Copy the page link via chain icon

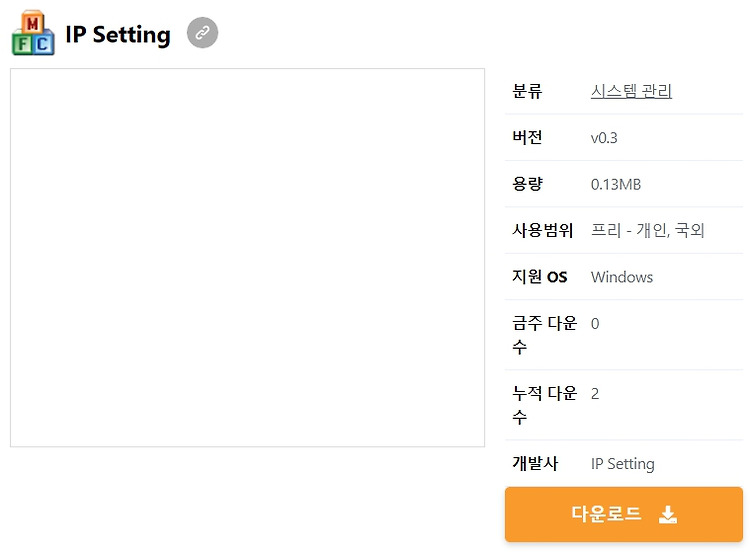(x=202, y=33)
